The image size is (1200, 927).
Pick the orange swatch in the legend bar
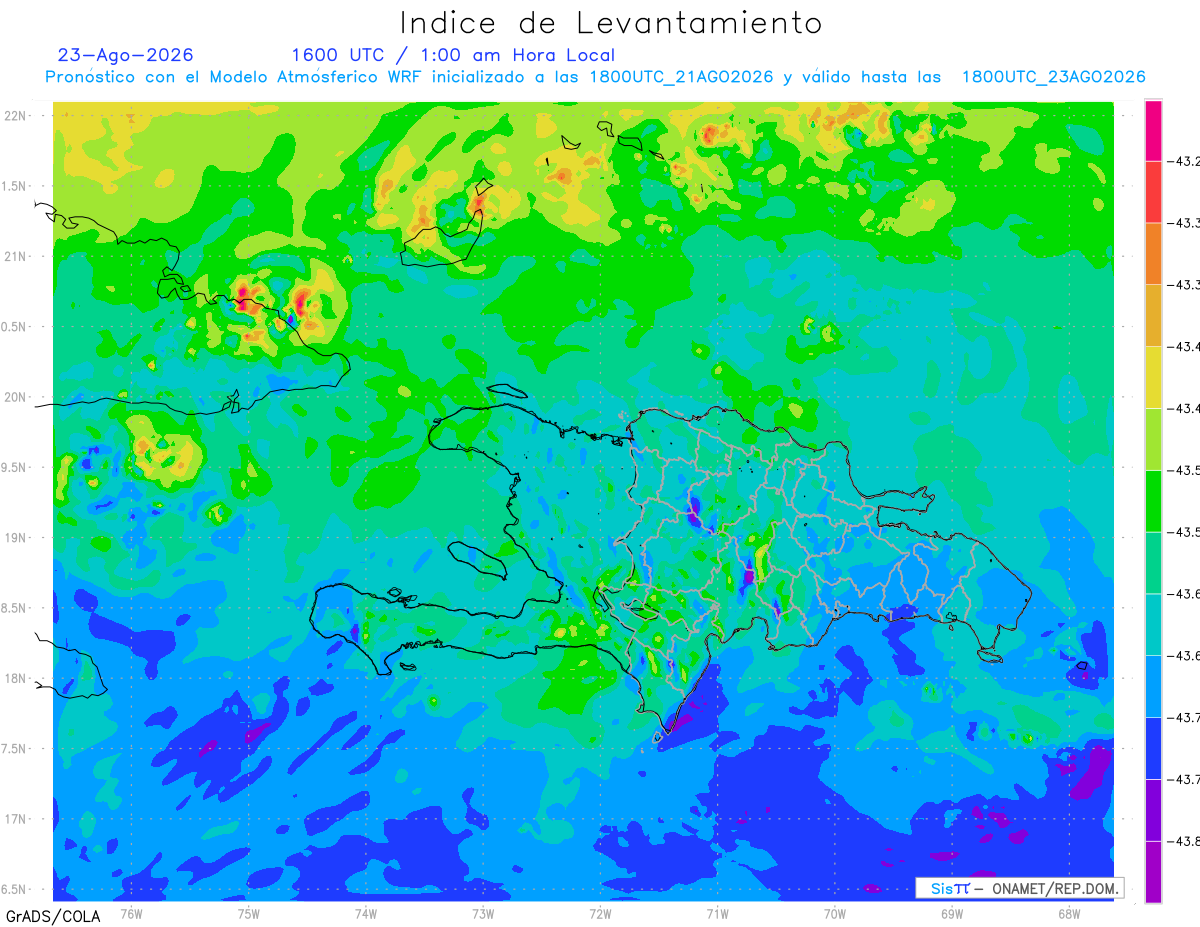pyautogui.click(x=1153, y=254)
